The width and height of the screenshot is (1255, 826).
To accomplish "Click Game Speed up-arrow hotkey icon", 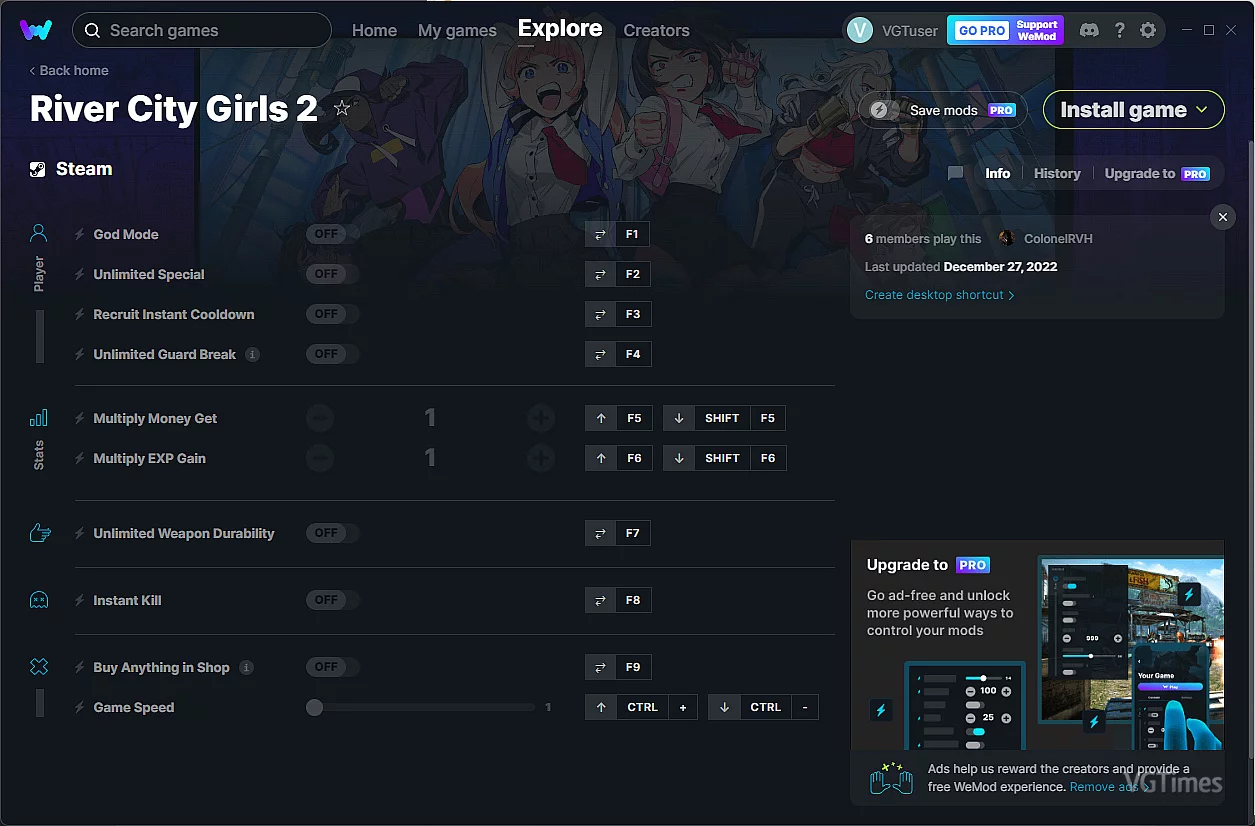I will point(600,707).
